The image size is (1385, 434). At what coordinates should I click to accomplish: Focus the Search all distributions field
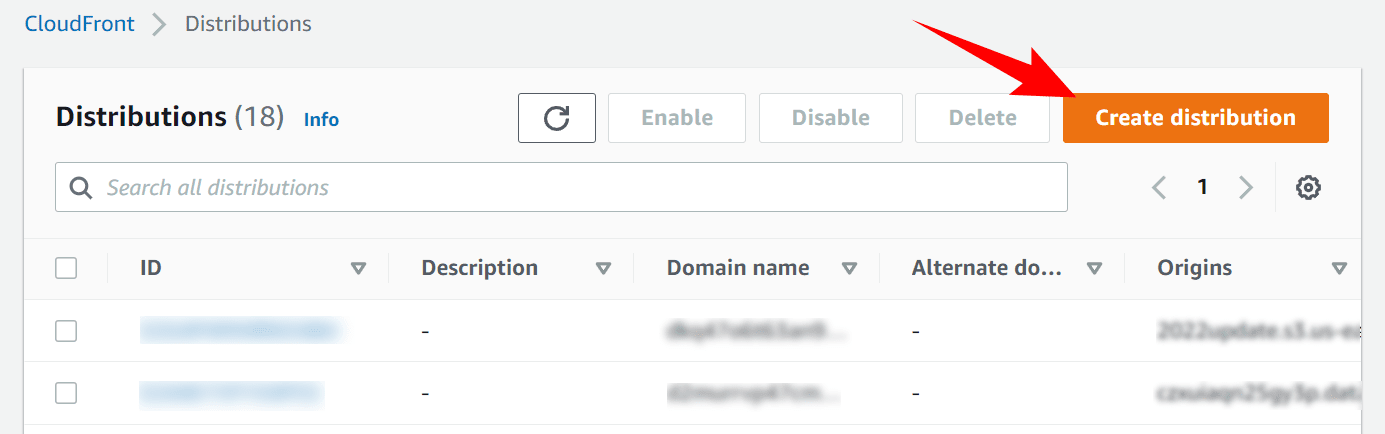(561, 187)
